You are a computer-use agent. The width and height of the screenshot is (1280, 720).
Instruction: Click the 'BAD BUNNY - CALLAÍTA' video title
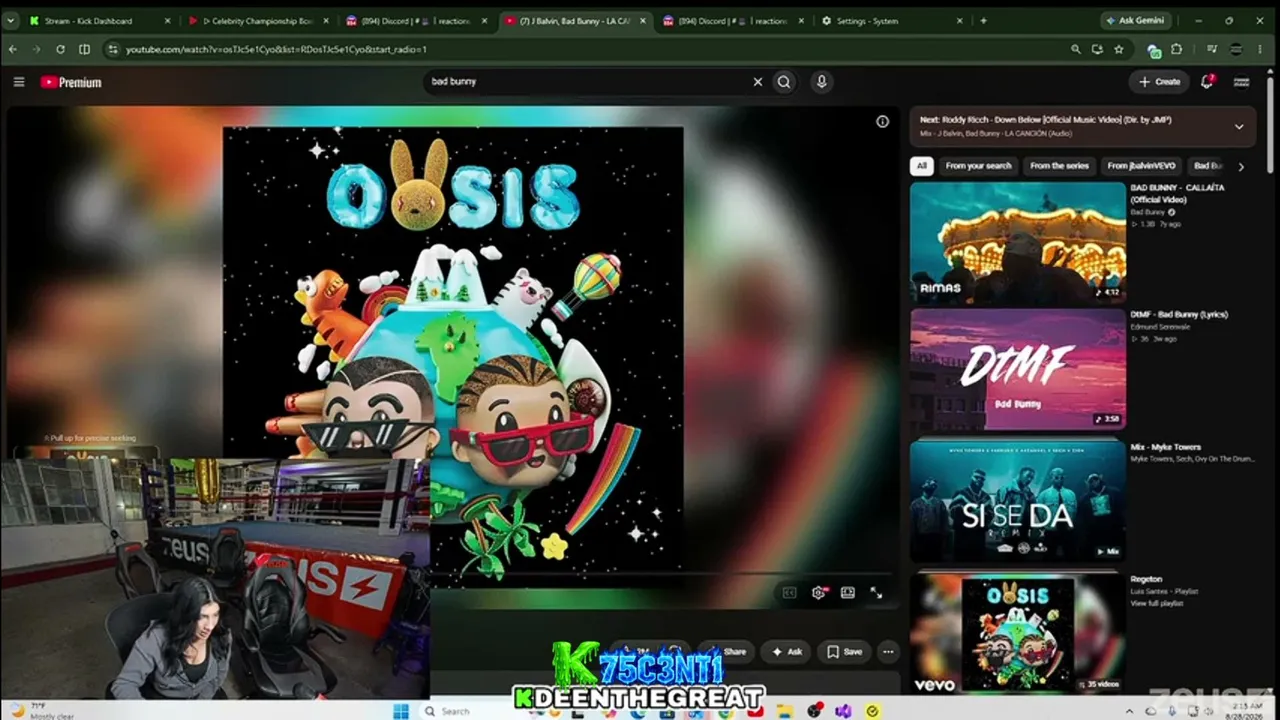[1177, 193]
